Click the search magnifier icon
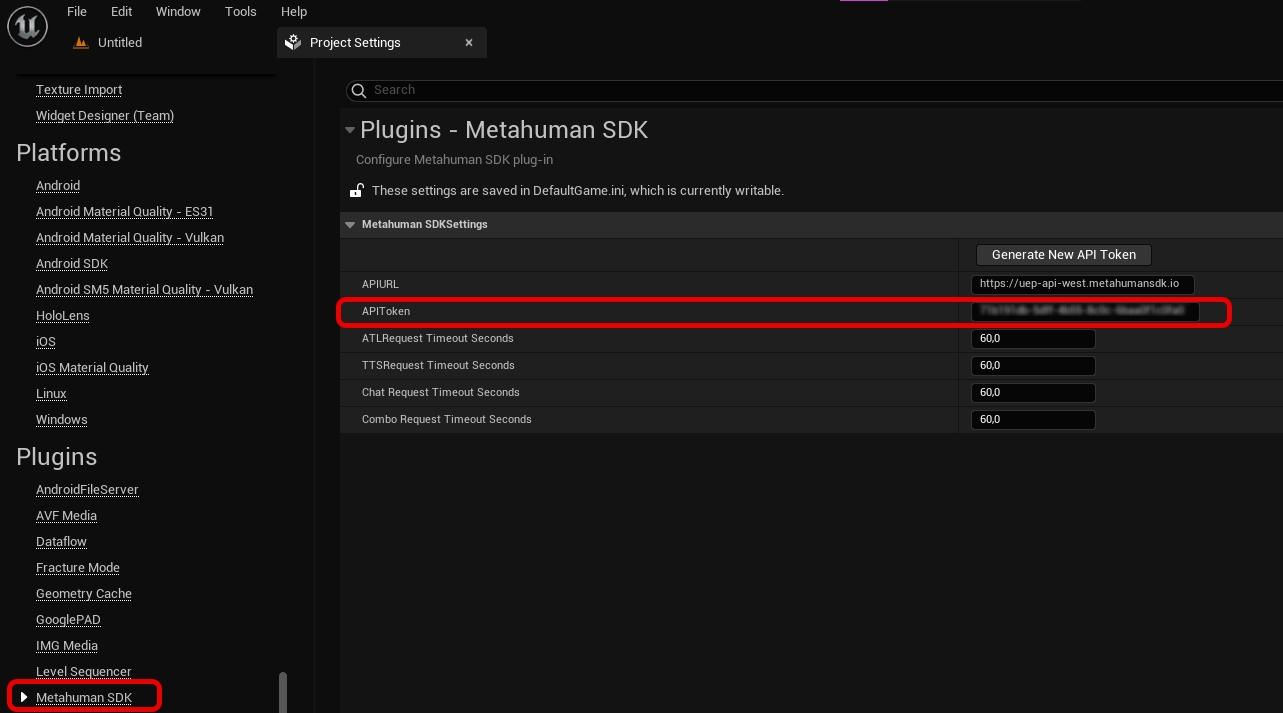Image resolution: width=1283 pixels, height=713 pixels. pos(358,90)
